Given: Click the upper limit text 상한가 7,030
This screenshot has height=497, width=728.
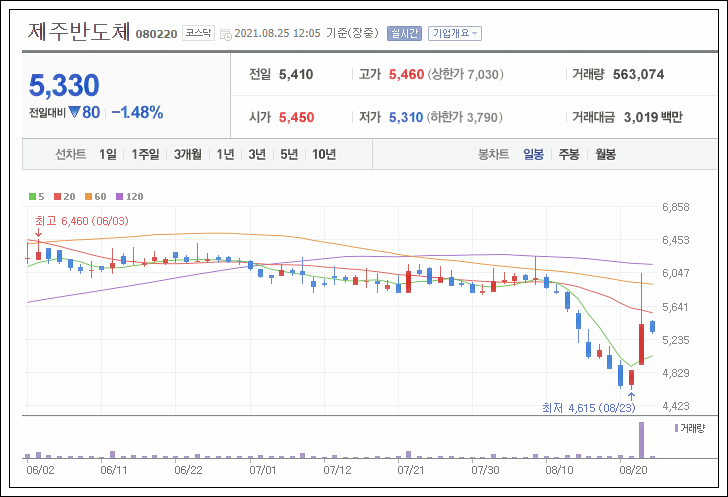Looking at the screenshot, I should coord(465,74).
